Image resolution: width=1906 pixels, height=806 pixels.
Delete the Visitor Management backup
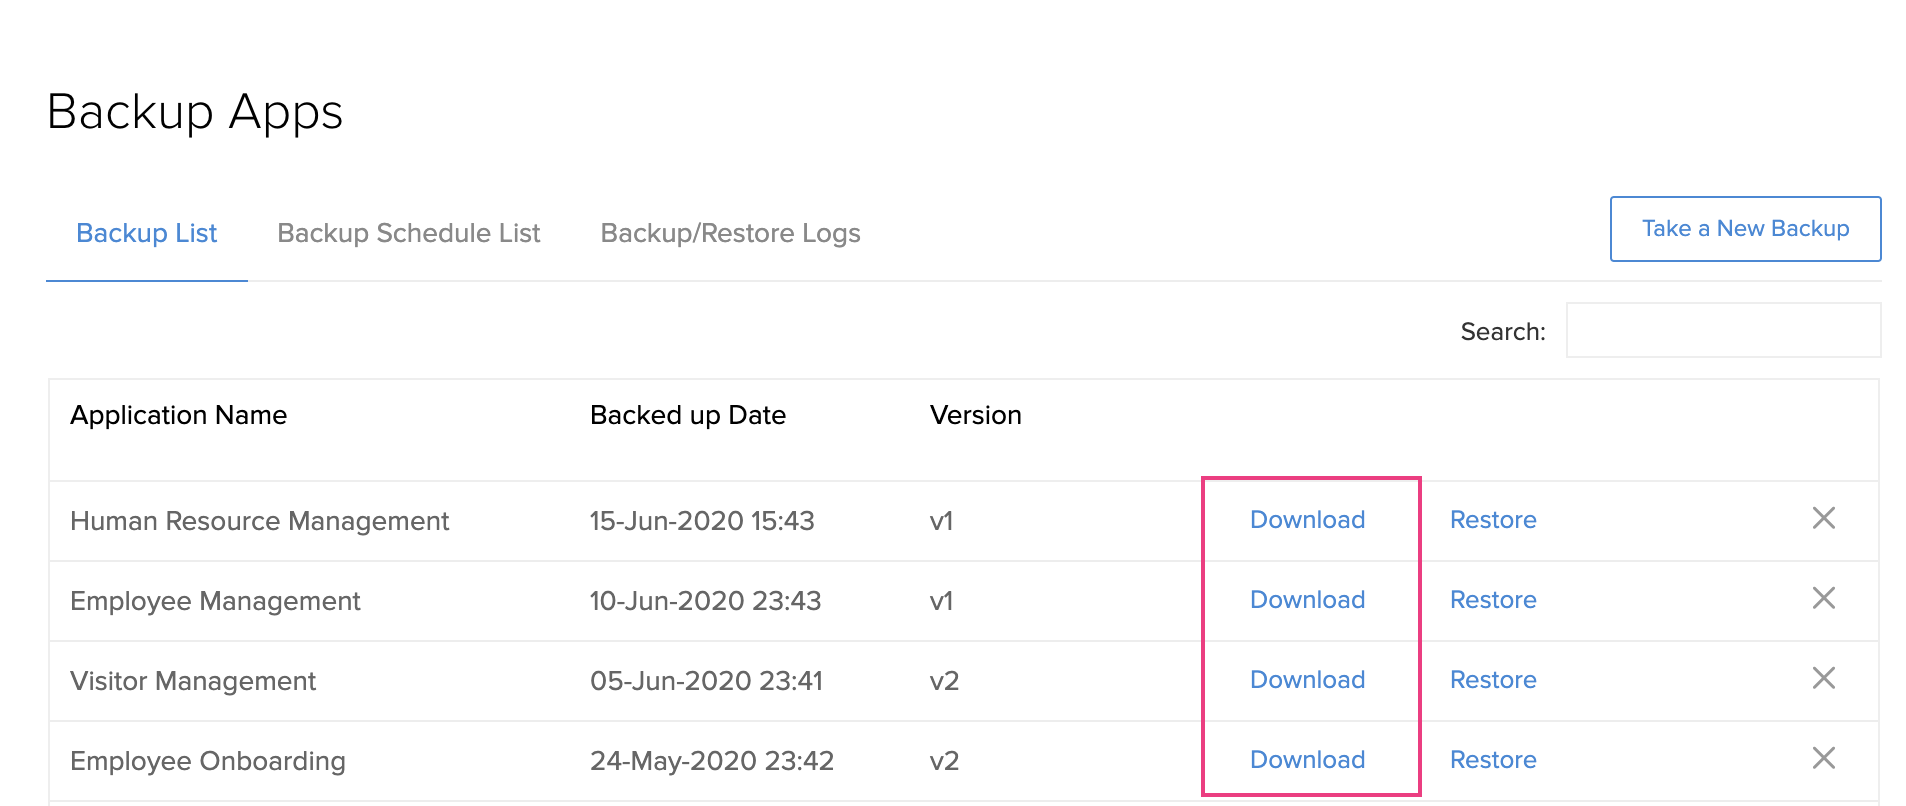[x=1824, y=679]
